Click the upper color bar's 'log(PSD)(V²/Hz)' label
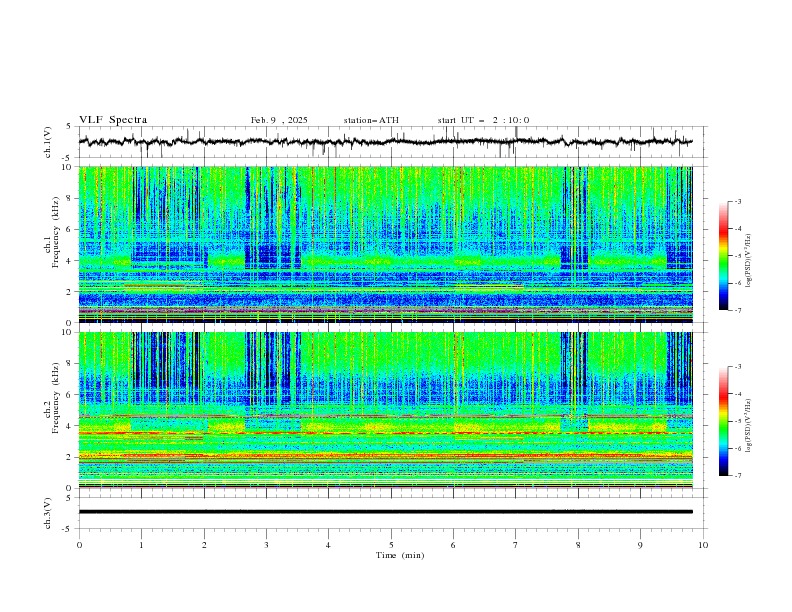This screenshot has width=792, height=612. click(748, 261)
